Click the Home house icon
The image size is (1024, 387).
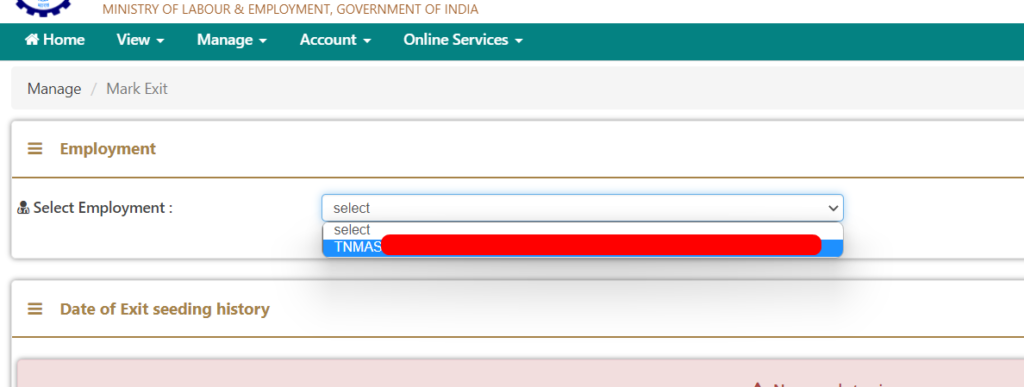tap(32, 40)
